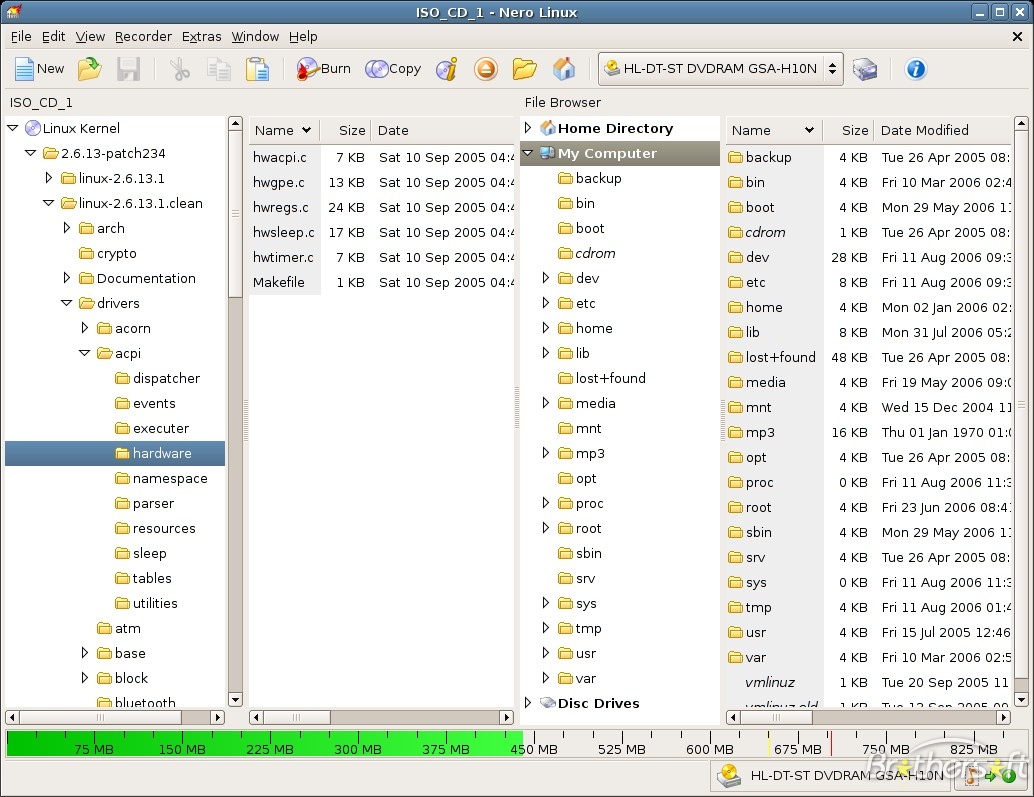Click the HL-DT-ST DVDRAM status bar button
The height and width of the screenshot is (797, 1034).
click(830, 775)
